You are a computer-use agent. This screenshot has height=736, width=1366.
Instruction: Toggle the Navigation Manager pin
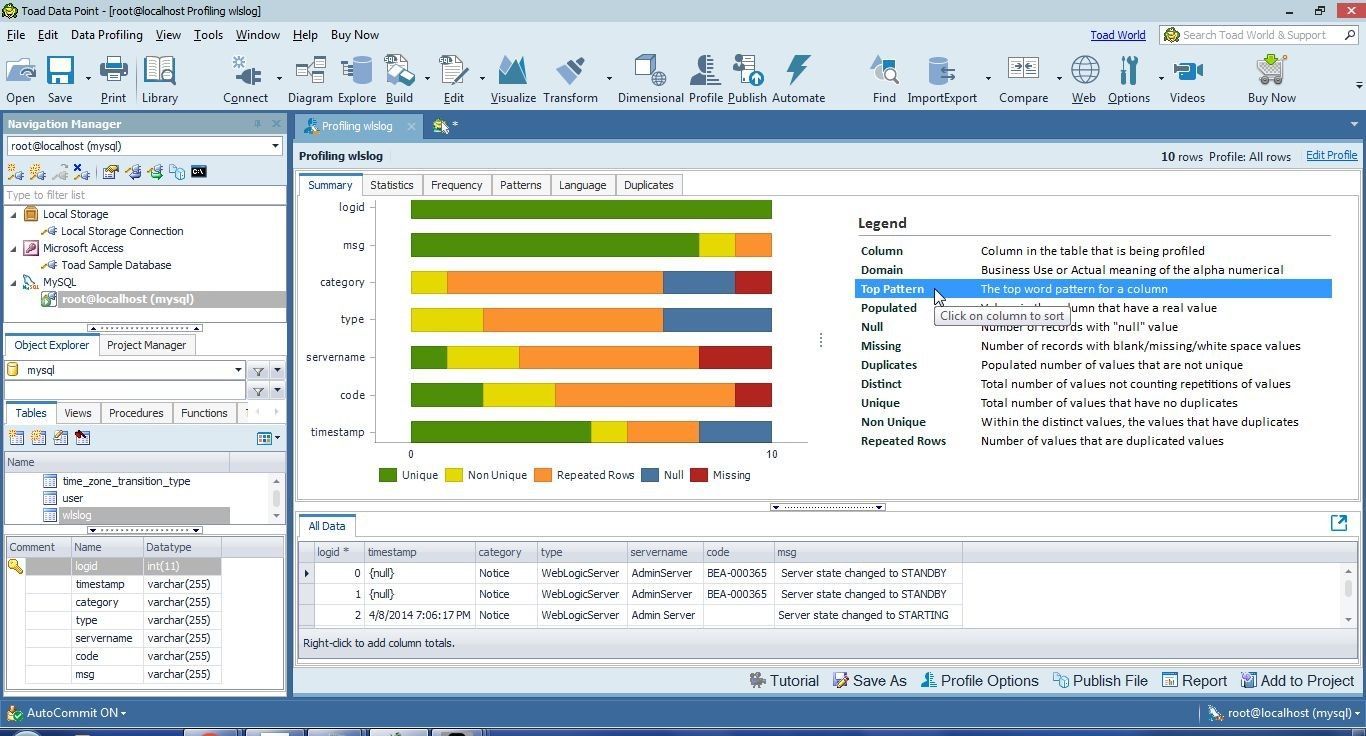(258, 124)
